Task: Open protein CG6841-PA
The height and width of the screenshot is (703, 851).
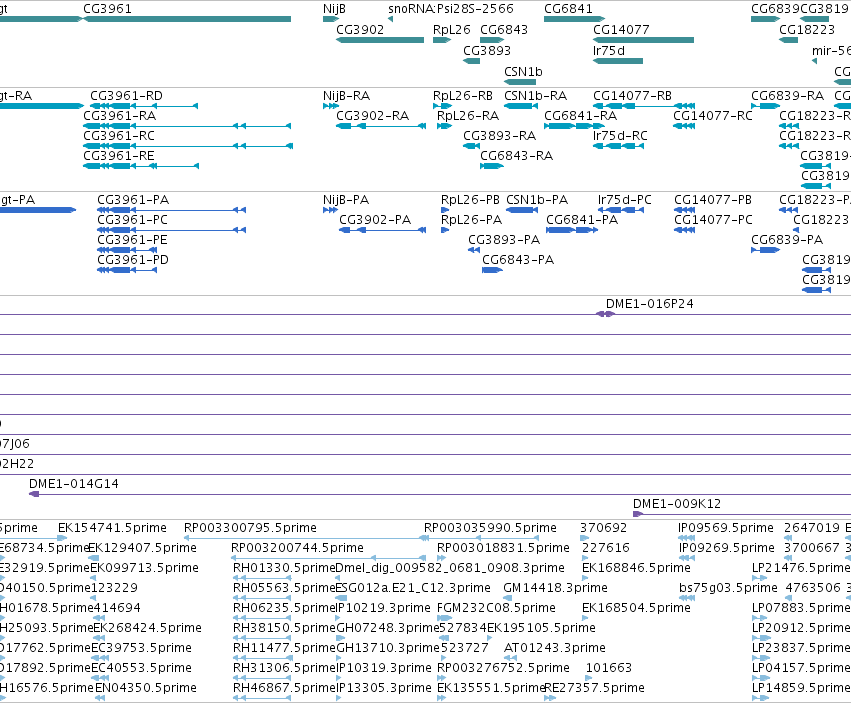Action: pos(582,220)
